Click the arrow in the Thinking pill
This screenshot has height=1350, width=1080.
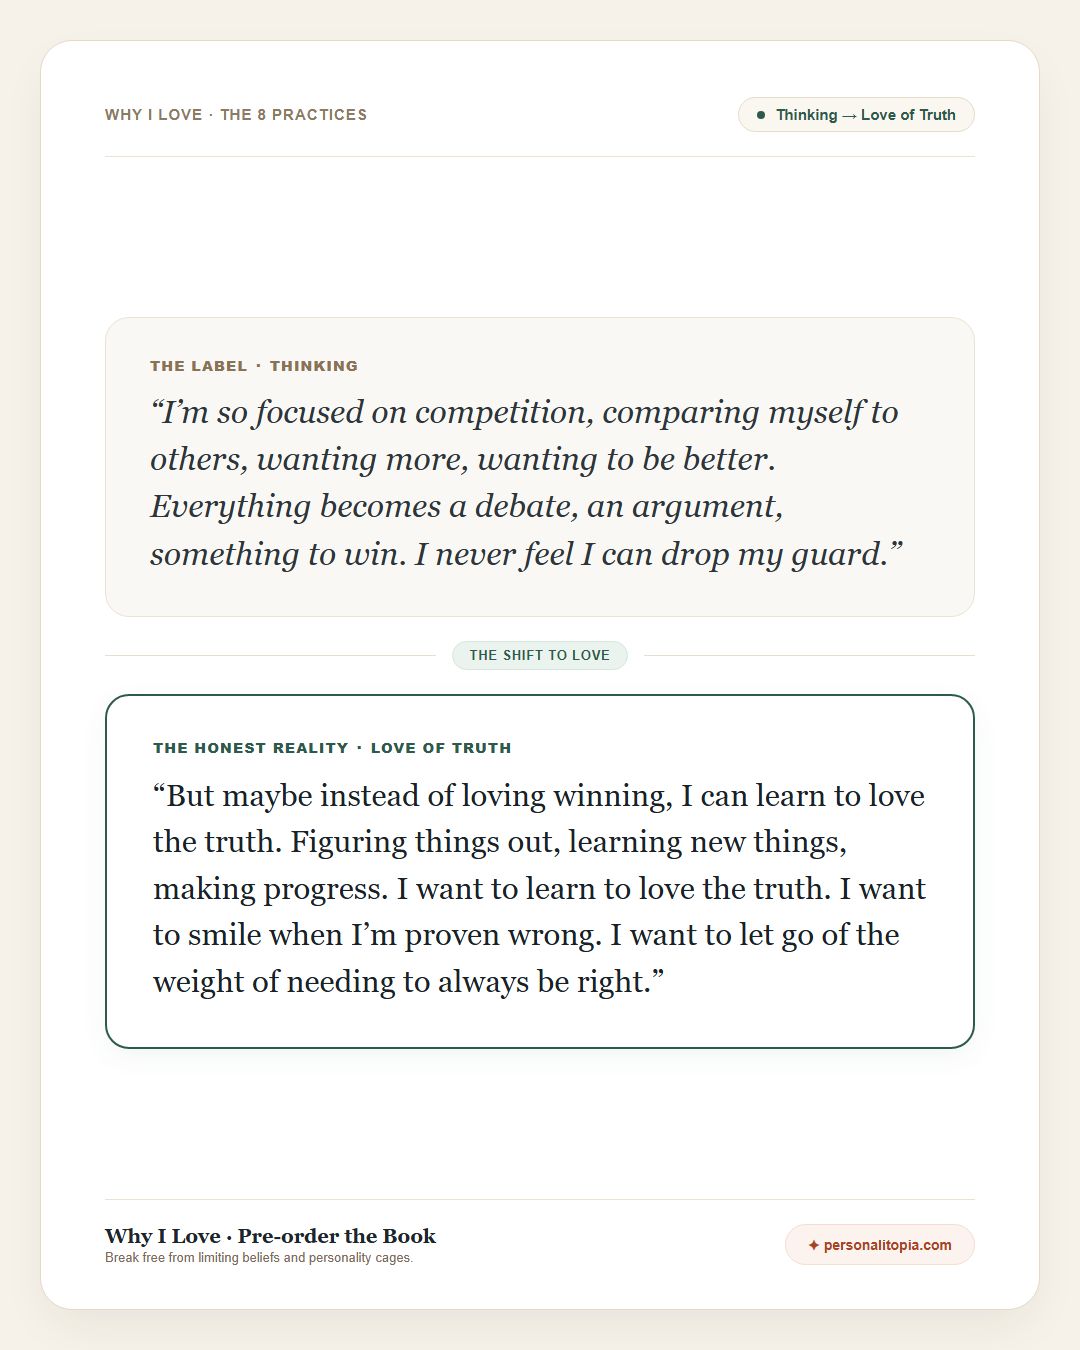point(849,115)
